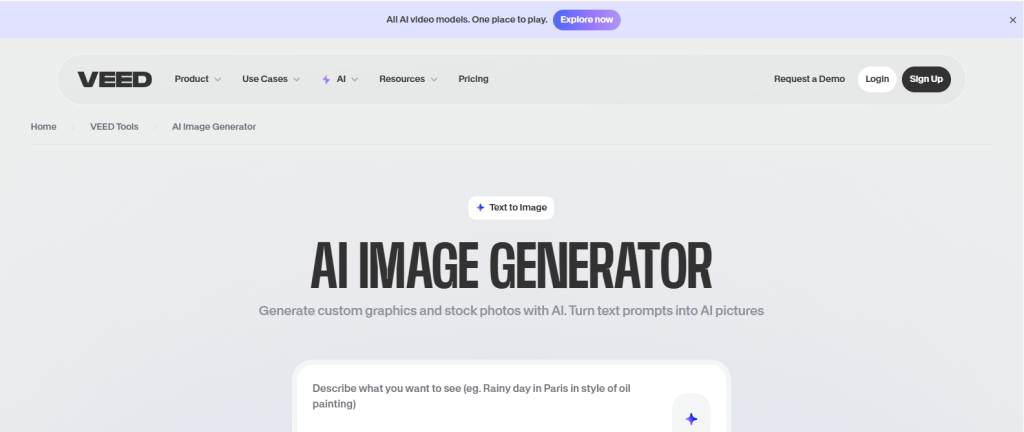This screenshot has height=432, width=1024.
Task: Click the Sign Up button
Action: [x=926, y=79]
